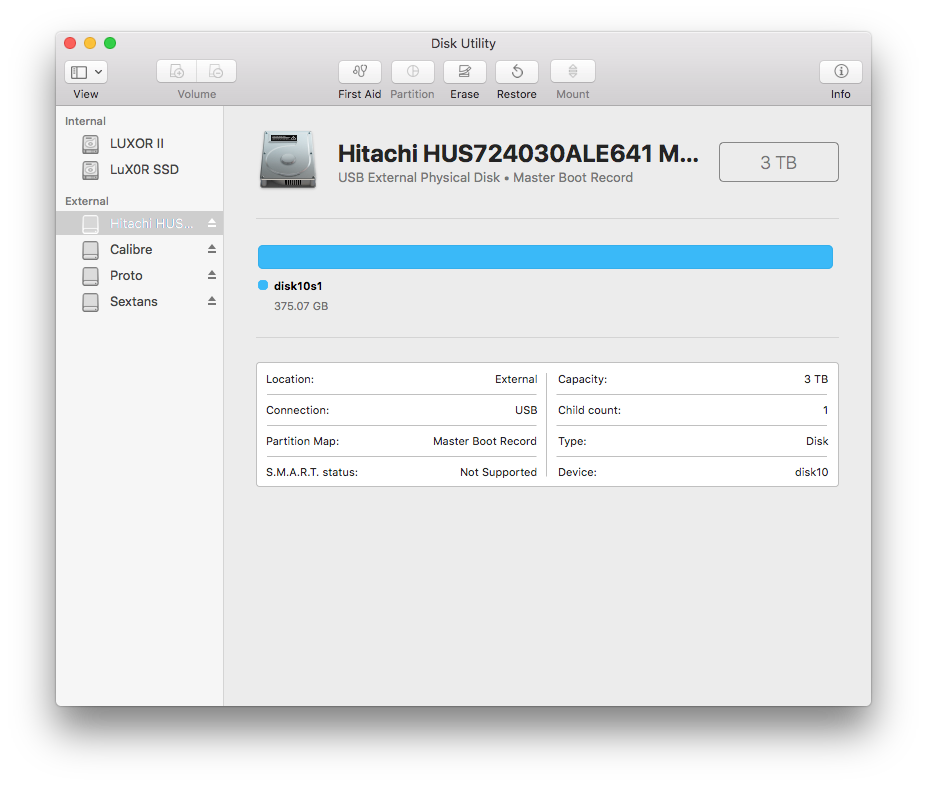Screen dimensions: 927x786
Task: Select the Sextans external volume
Action: coord(140,301)
